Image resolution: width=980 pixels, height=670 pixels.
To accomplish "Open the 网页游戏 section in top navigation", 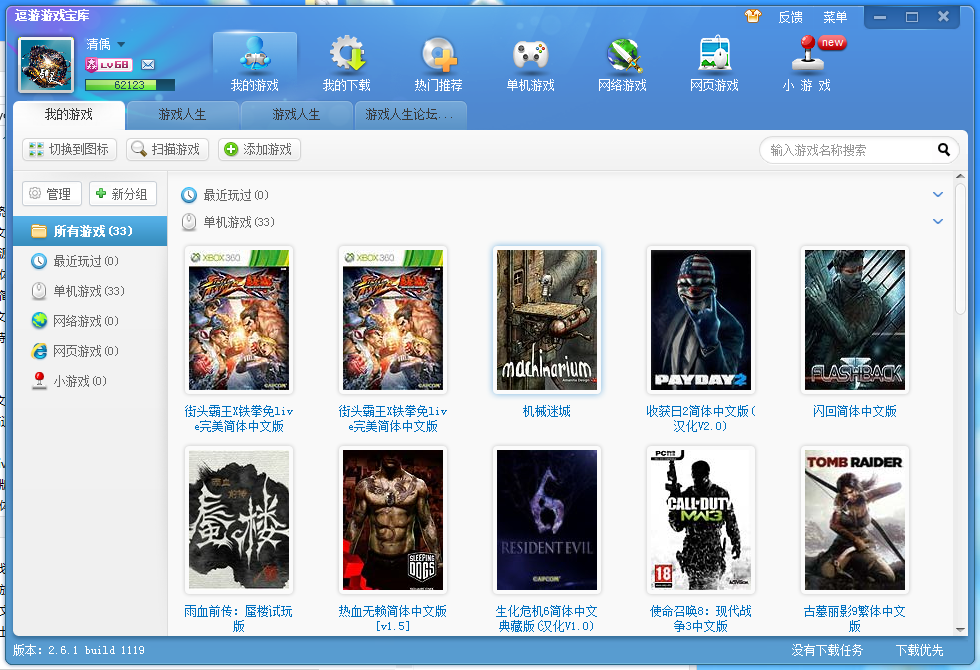I will coord(714,64).
